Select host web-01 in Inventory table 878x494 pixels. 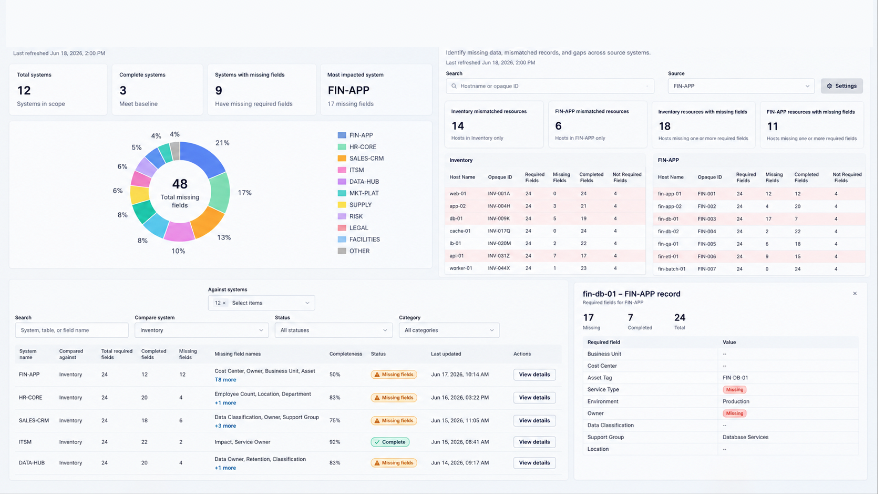(457, 194)
